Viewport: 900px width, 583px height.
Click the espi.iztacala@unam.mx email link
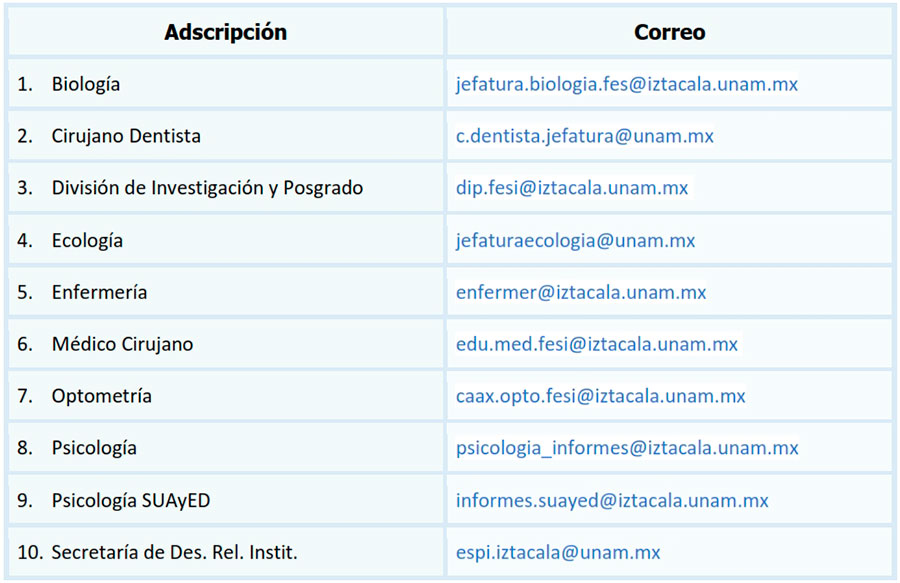point(558,552)
